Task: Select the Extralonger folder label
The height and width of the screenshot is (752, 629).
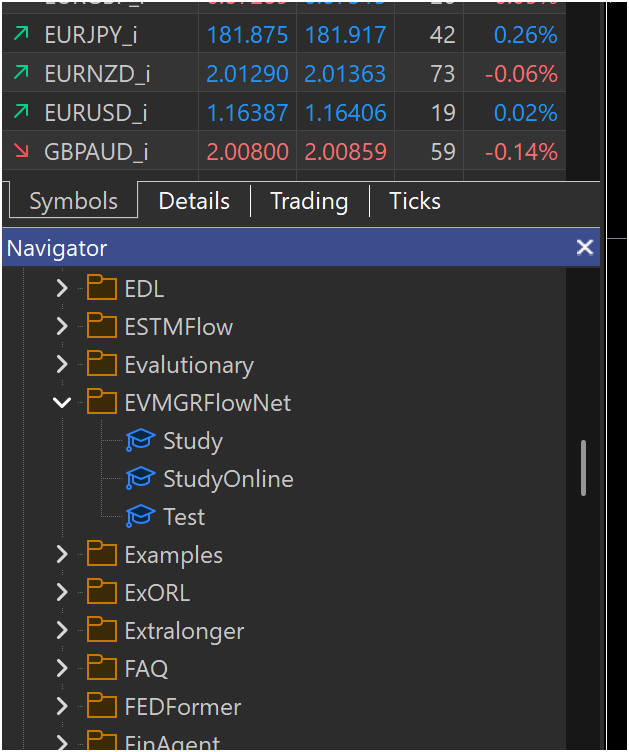Action: click(x=184, y=631)
